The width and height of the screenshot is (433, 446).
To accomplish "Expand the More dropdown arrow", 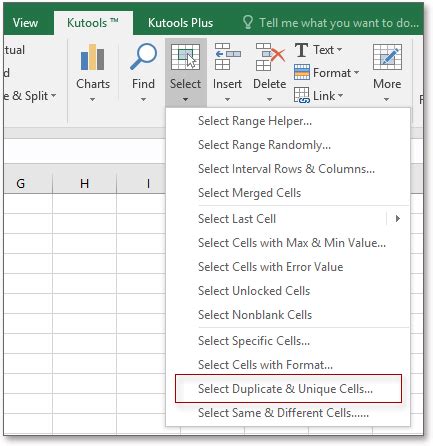I will [x=387, y=99].
